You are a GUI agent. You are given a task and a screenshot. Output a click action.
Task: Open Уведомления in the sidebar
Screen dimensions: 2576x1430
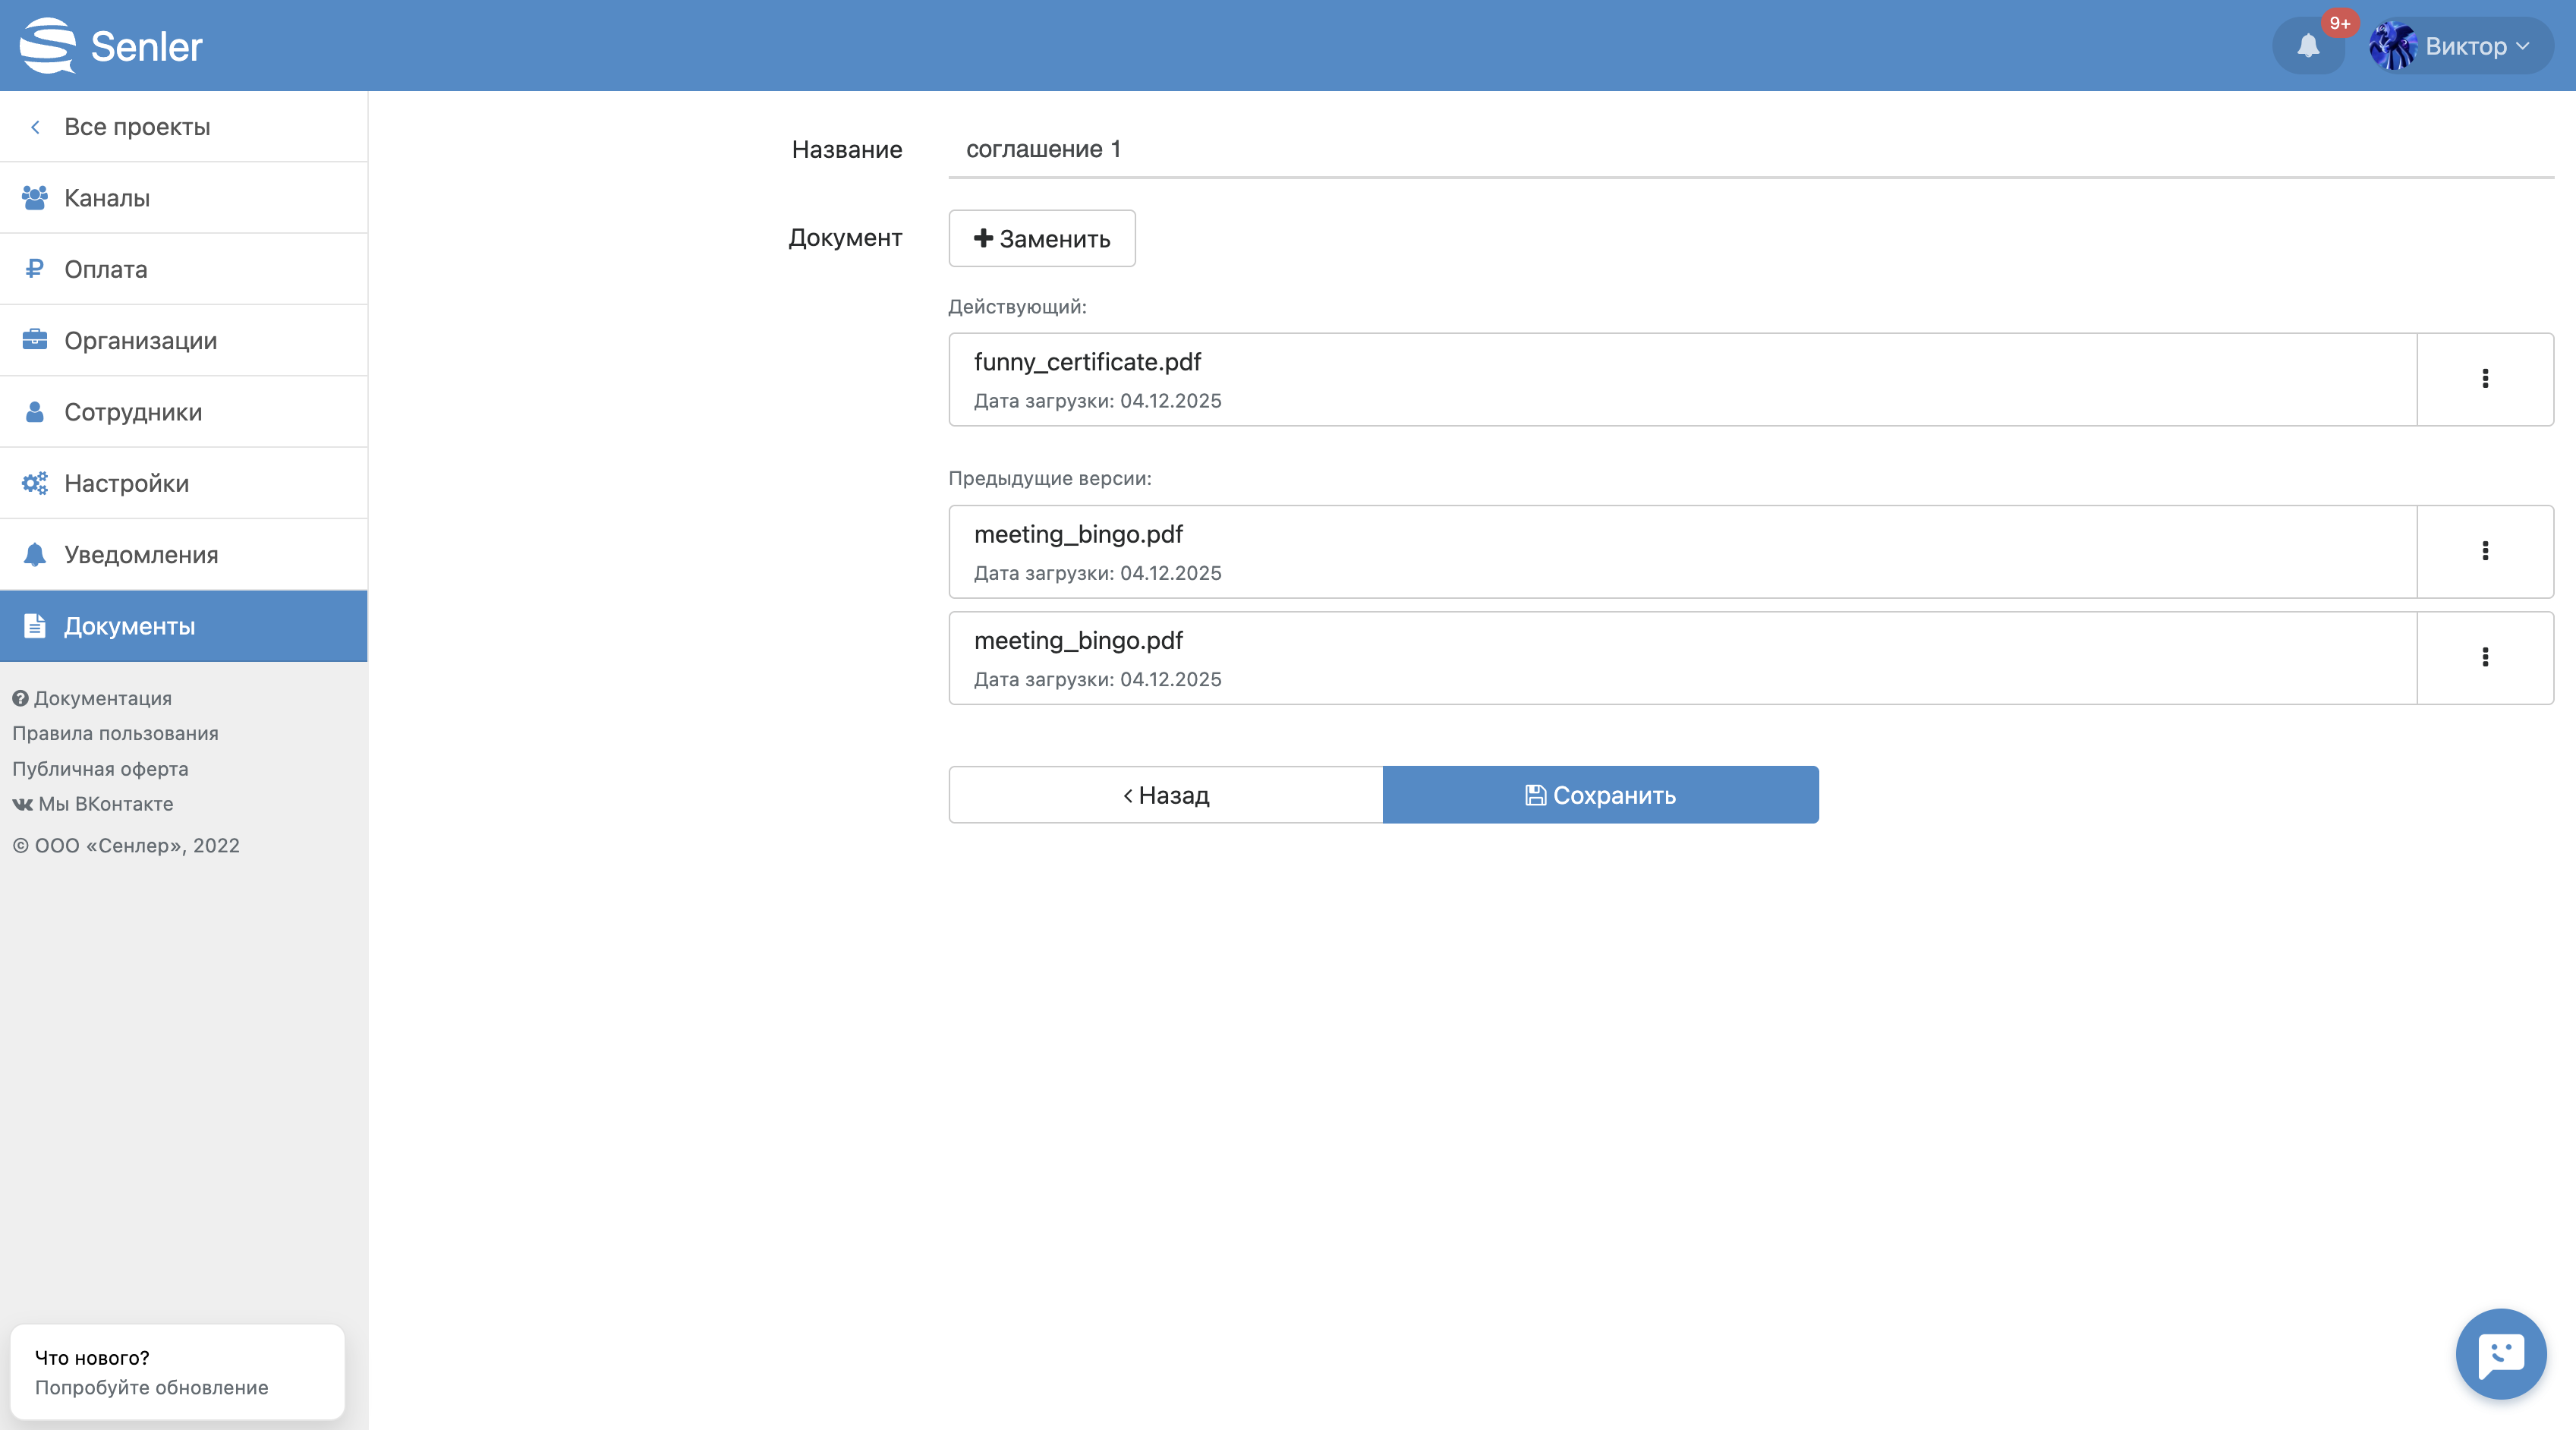pyautogui.click(x=141, y=555)
